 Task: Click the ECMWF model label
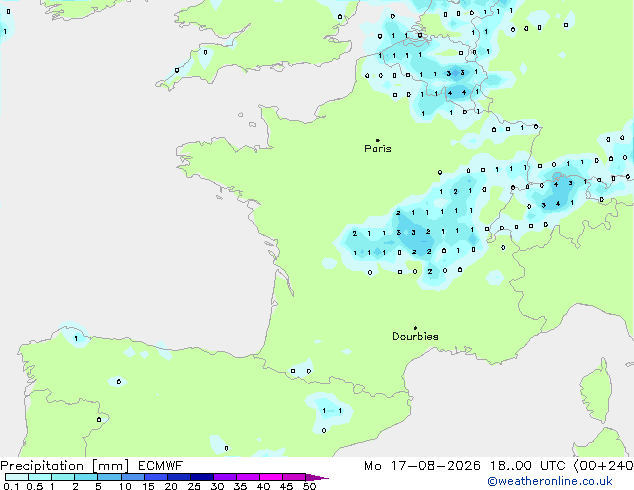click(x=161, y=466)
